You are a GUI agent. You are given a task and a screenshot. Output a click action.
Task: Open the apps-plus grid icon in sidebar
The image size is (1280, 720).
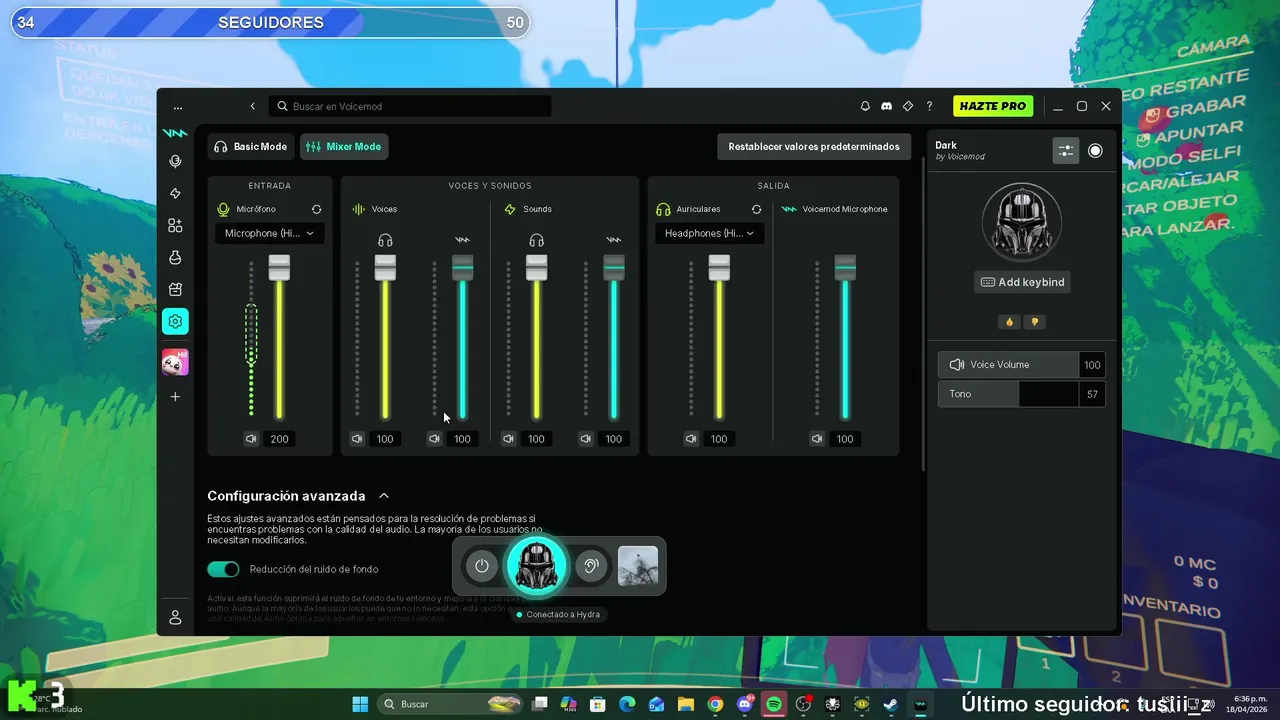tap(175, 226)
